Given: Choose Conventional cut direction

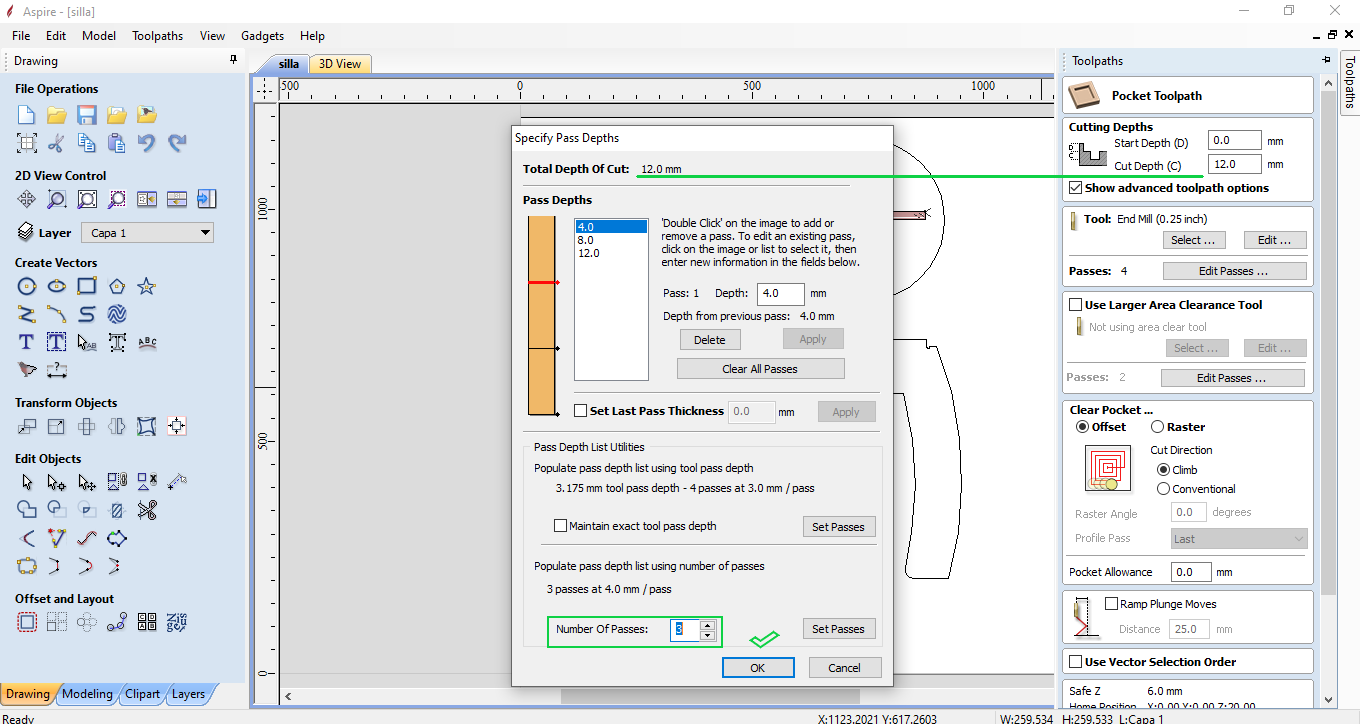Looking at the screenshot, I should pyautogui.click(x=1163, y=489).
